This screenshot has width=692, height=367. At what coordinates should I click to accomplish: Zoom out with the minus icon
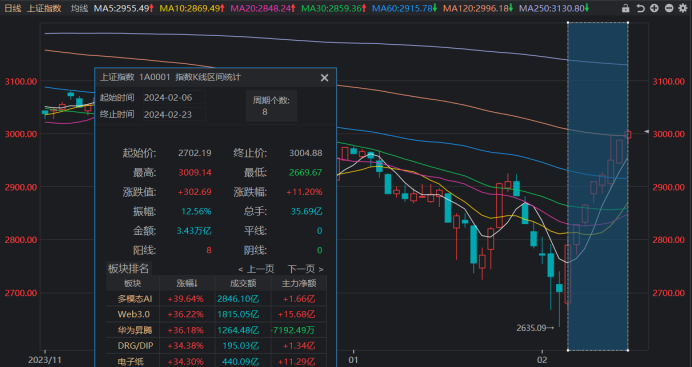(x=669, y=8)
